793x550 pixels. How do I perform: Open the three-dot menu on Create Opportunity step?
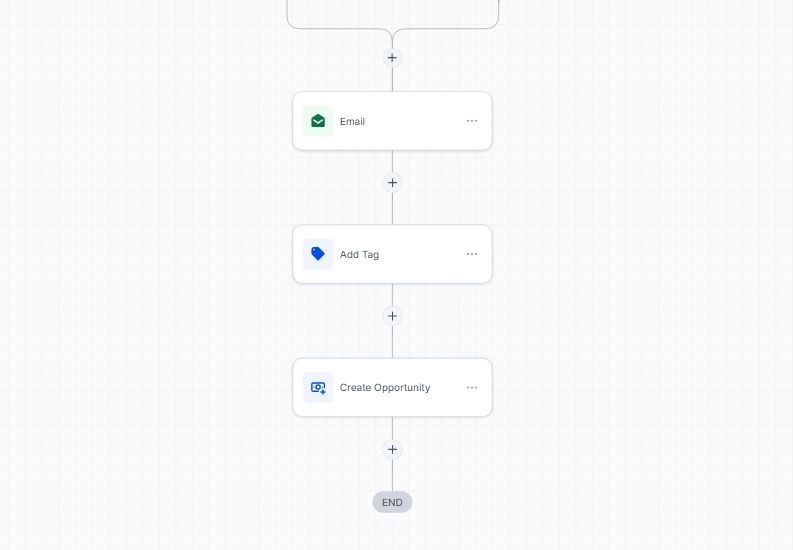pyautogui.click(x=472, y=387)
